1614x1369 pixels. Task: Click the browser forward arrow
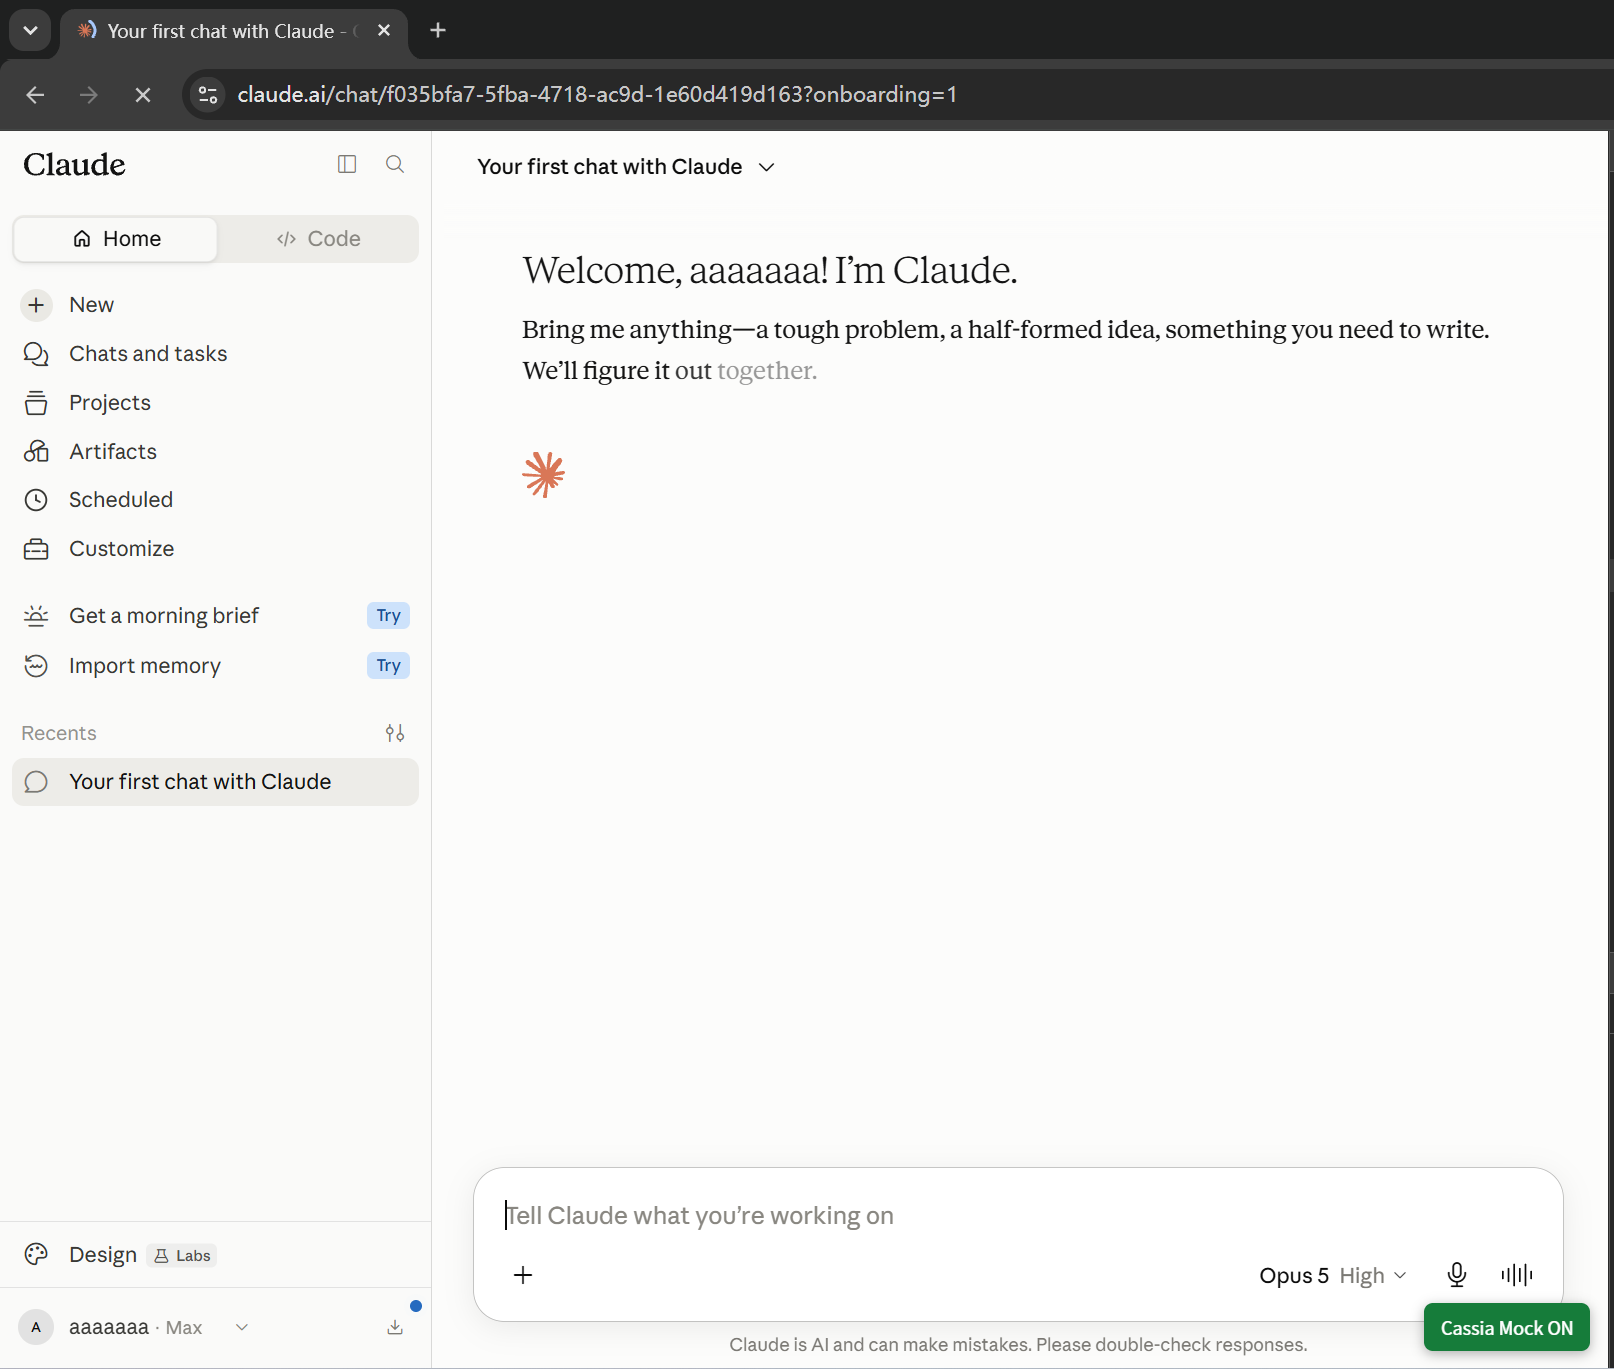click(x=89, y=95)
